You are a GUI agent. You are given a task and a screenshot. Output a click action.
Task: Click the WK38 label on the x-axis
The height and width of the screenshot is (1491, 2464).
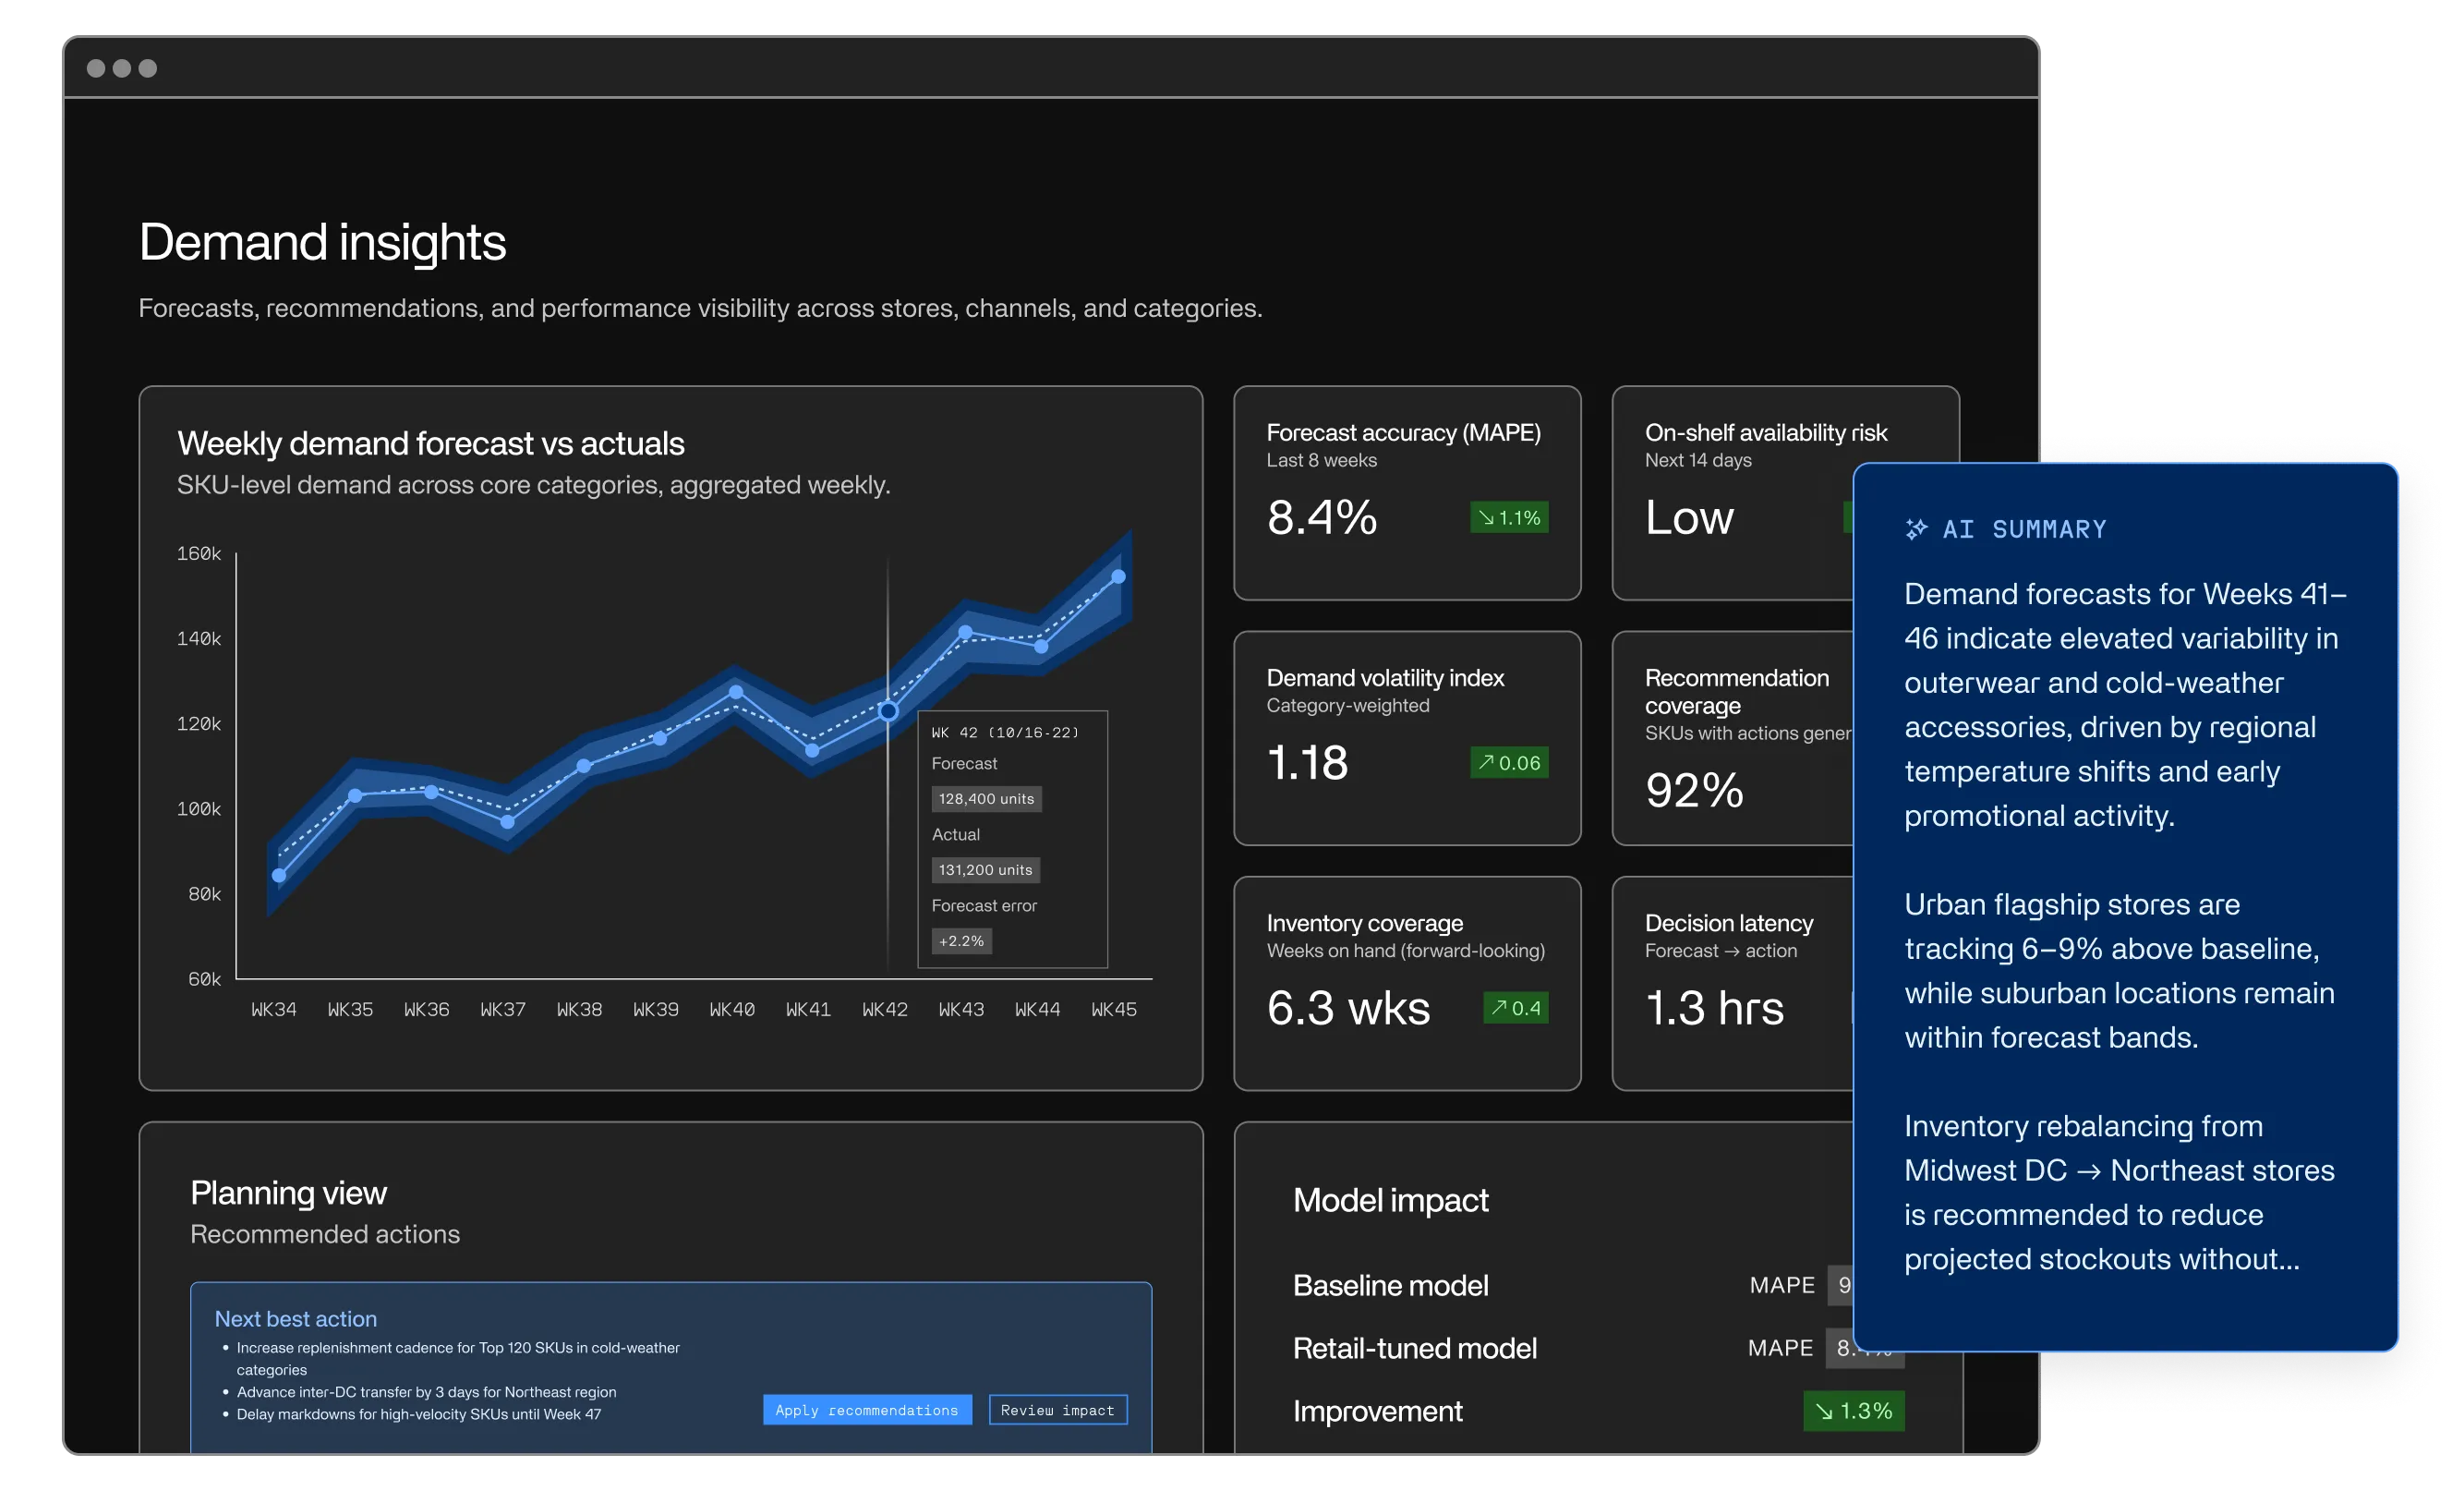(x=579, y=1010)
